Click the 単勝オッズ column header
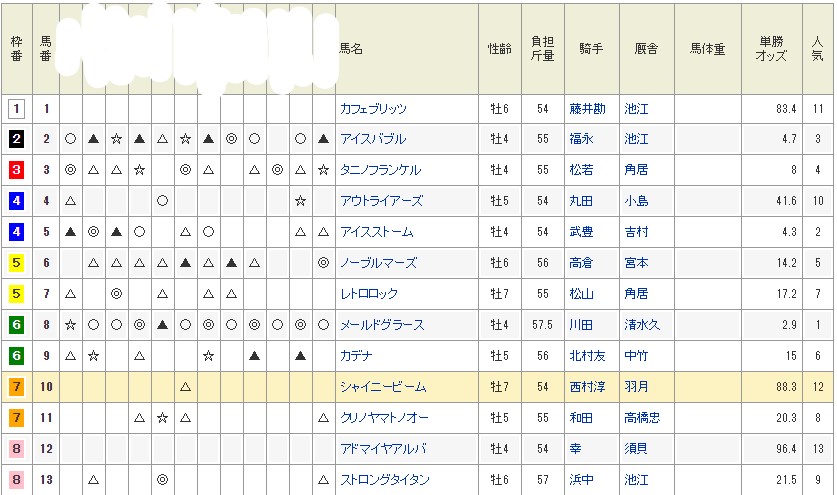The height and width of the screenshot is (495, 837). tap(770, 48)
